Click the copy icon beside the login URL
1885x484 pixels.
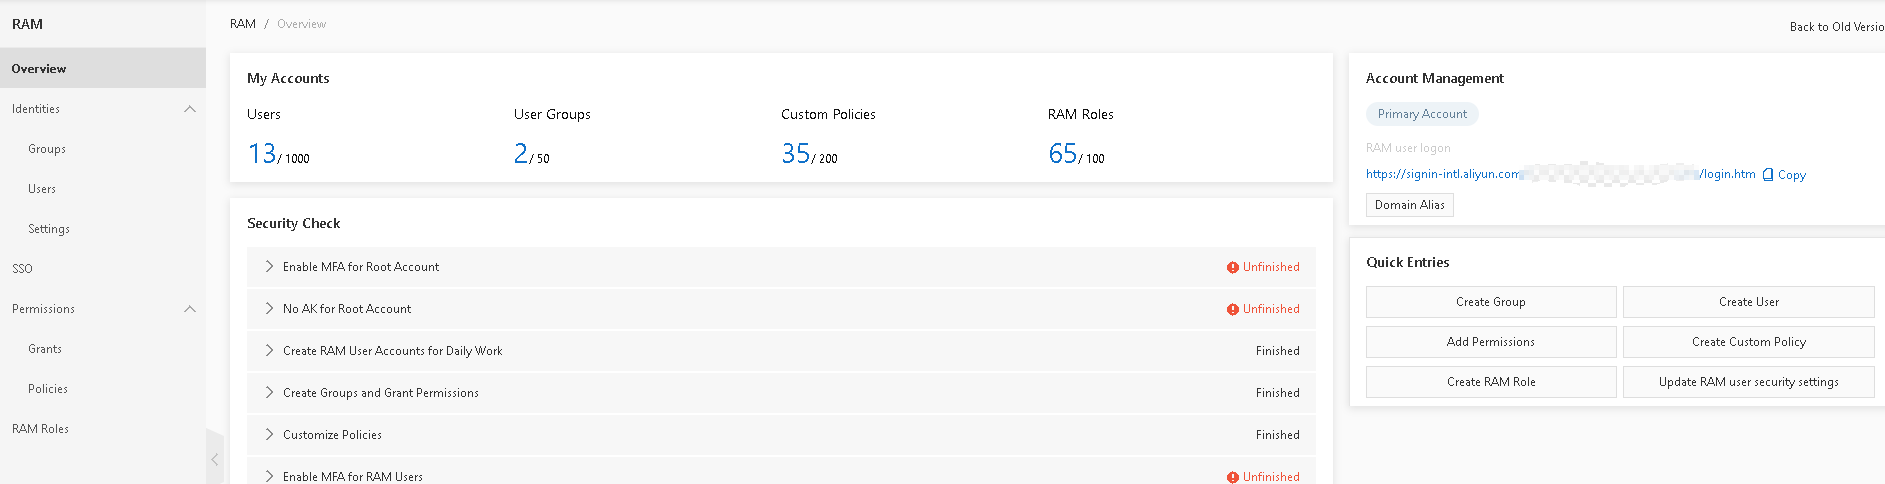pos(1768,174)
